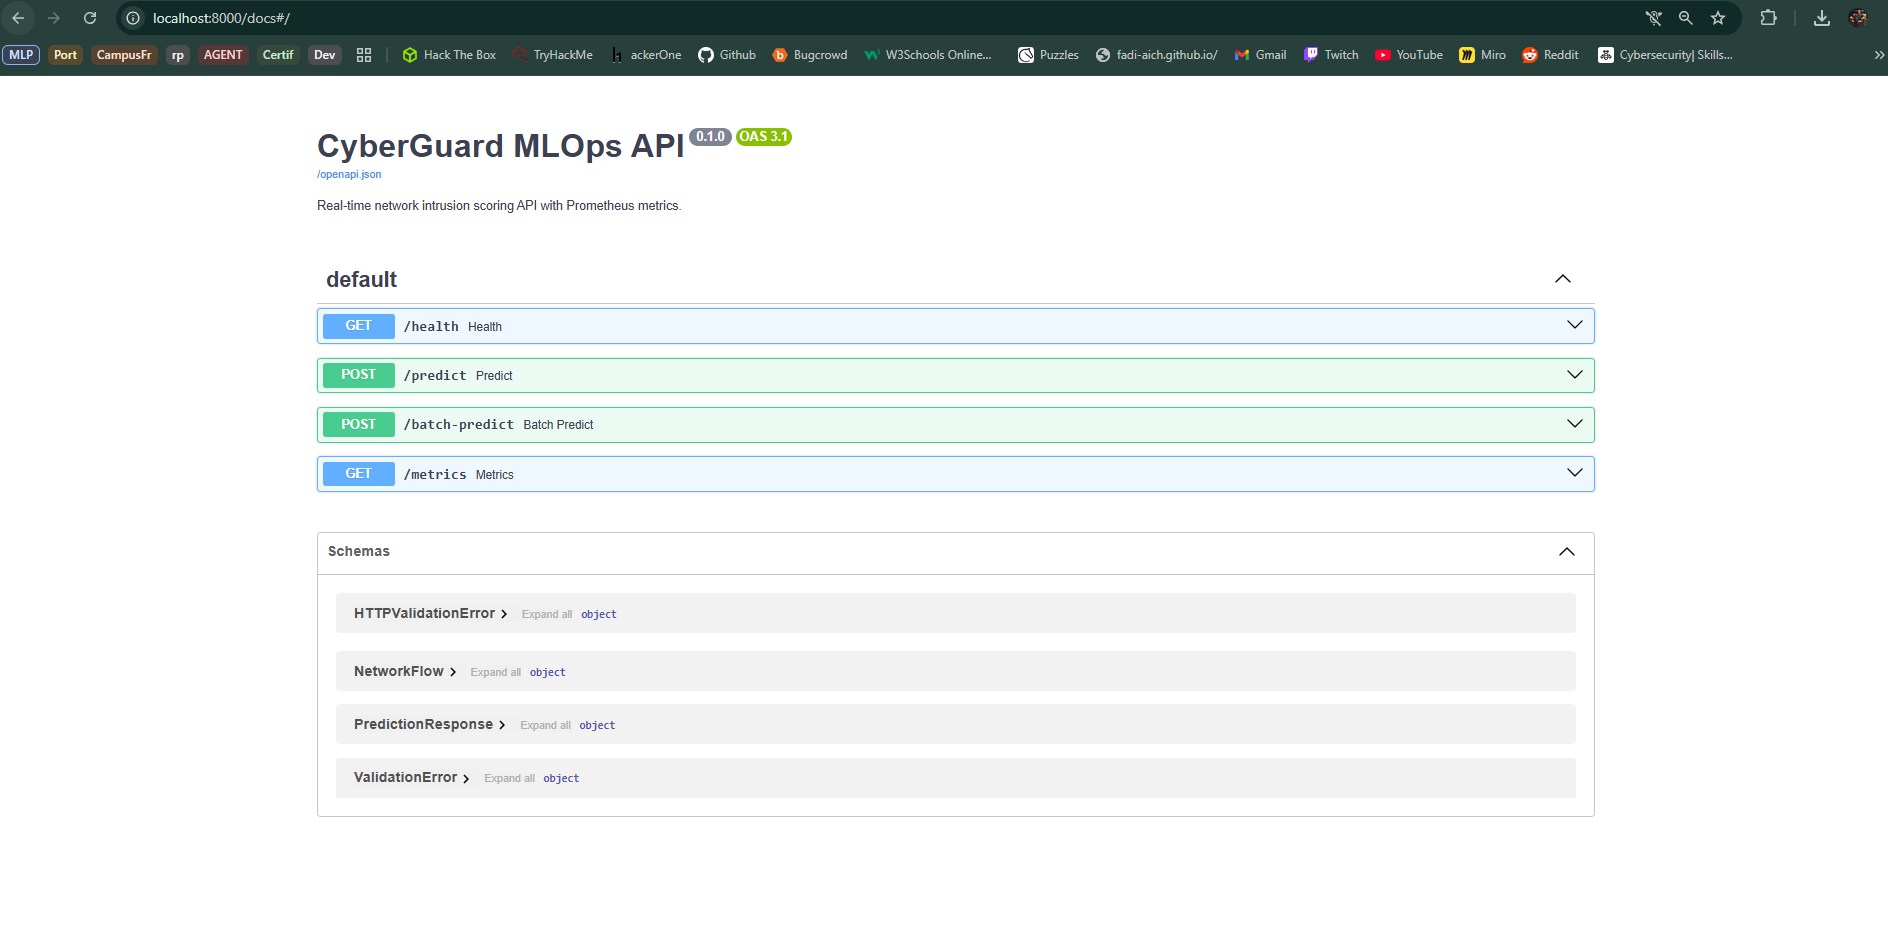Open the CampusFr bookmark folder
The width and height of the screenshot is (1888, 947).
coord(124,55)
